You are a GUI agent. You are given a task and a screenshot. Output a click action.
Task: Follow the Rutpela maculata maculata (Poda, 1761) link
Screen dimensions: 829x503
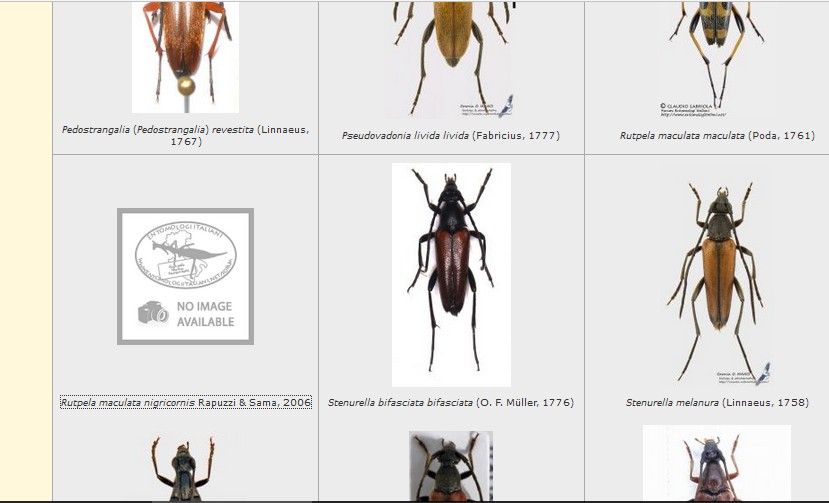tap(716, 135)
